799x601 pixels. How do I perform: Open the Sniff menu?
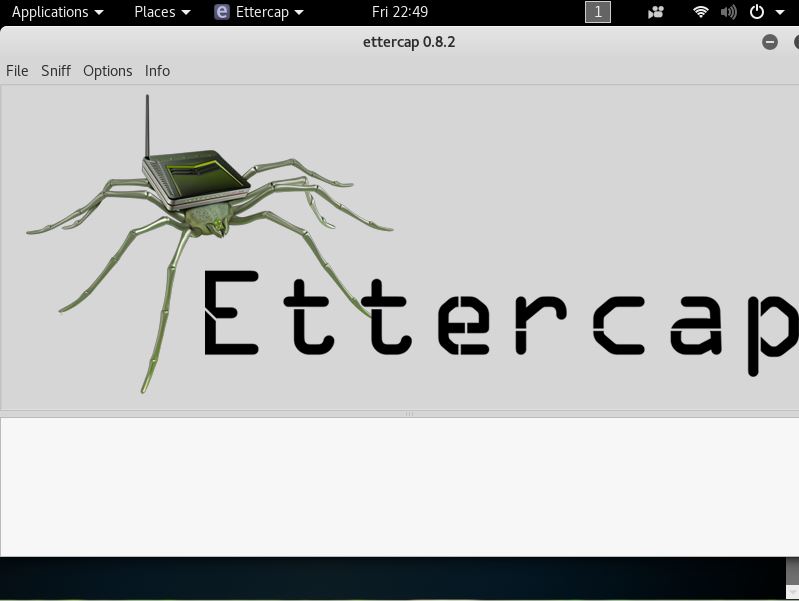pyautogui.click(x=56, y=71)
